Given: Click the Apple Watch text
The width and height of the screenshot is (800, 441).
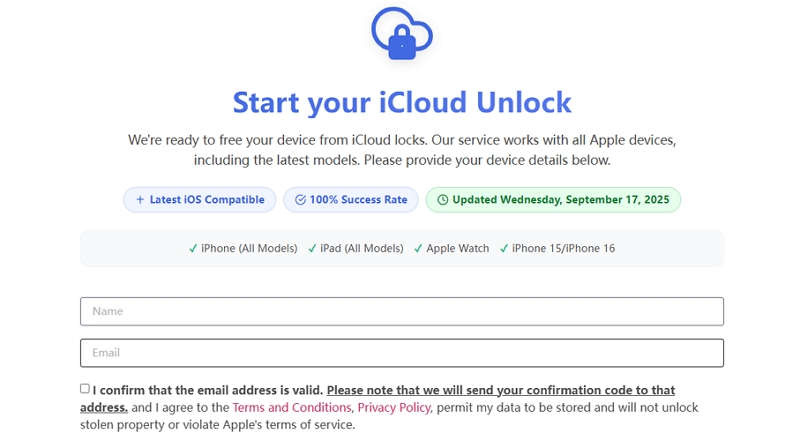Looking at the screenshot, I should (458, 249).
